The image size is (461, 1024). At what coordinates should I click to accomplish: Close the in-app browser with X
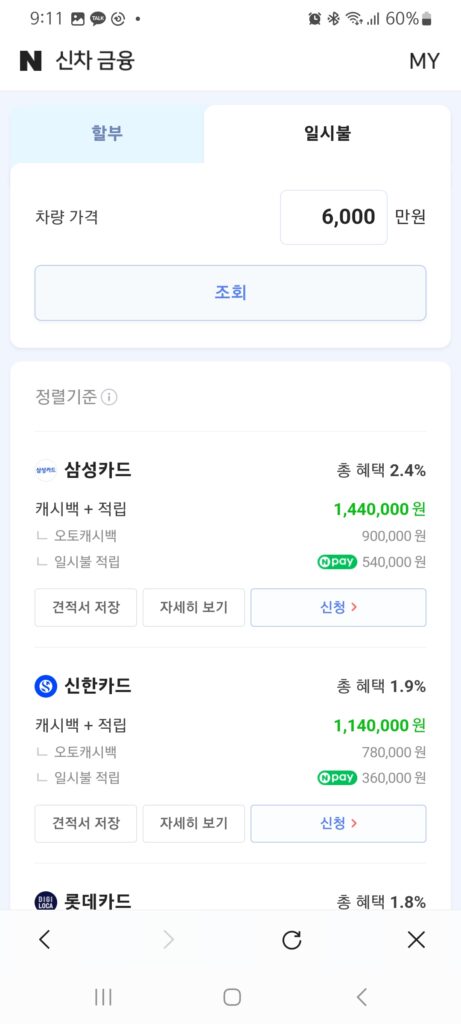click(x=416, y=940)
